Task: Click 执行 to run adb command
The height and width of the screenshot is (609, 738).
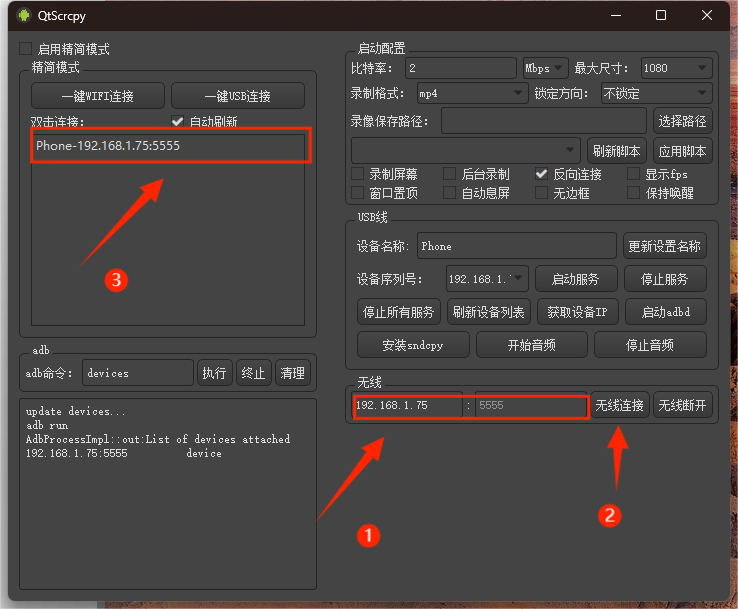Action: (214, 373)
